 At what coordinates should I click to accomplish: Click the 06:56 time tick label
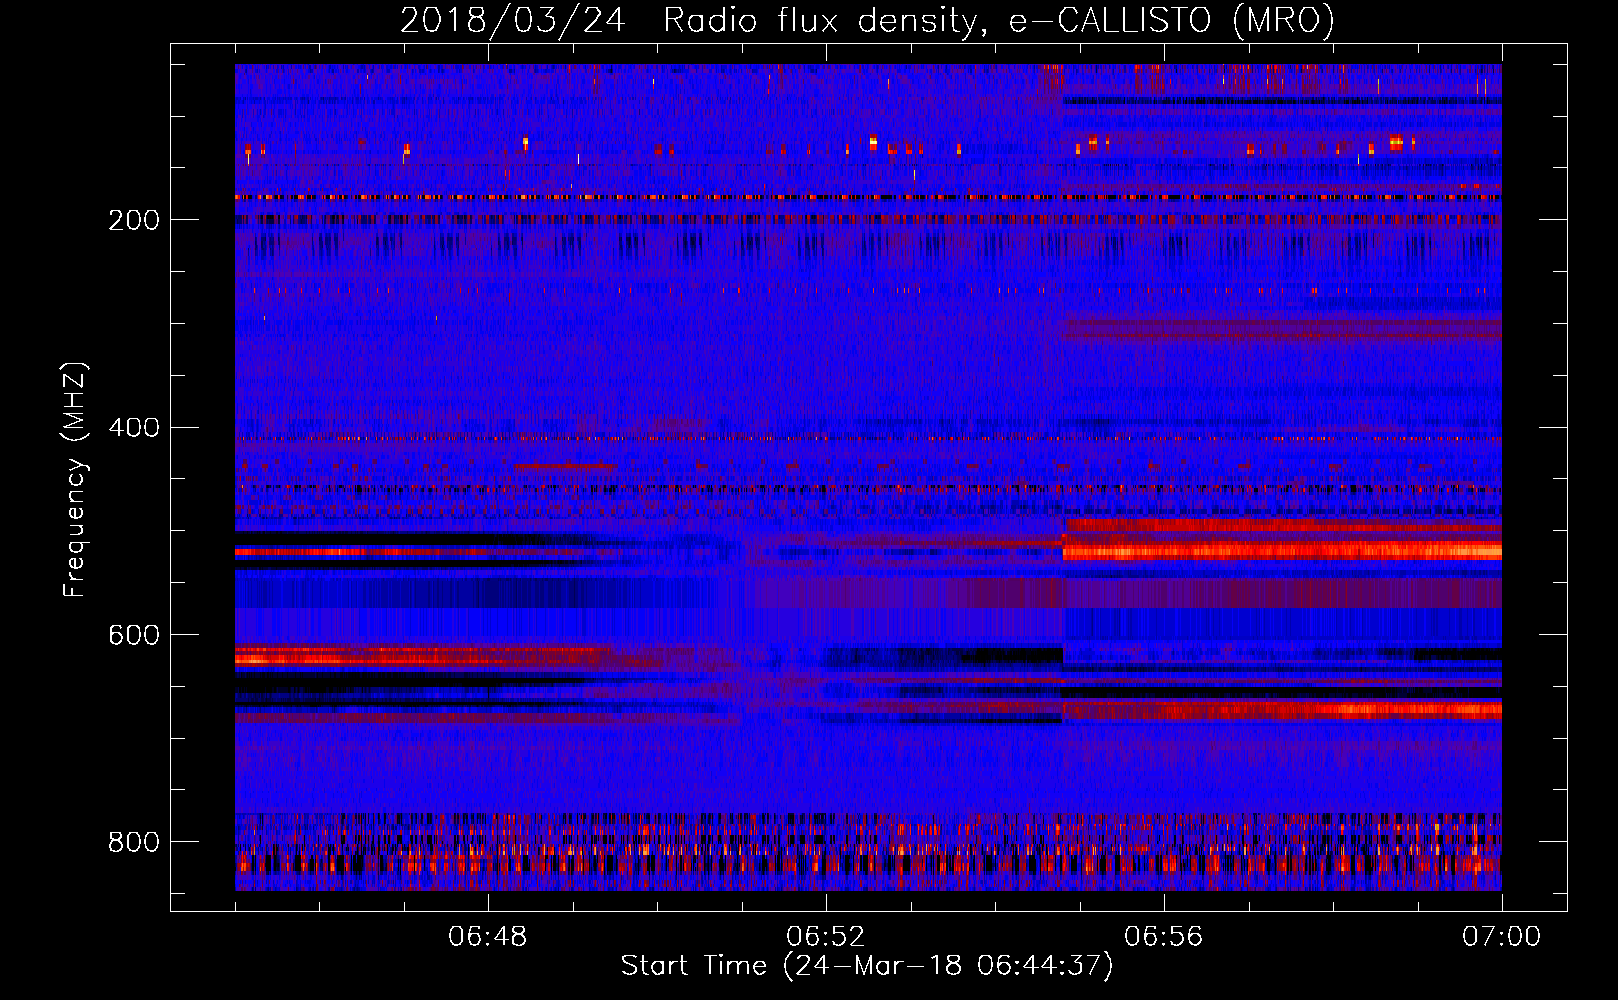click(1164, 937)
